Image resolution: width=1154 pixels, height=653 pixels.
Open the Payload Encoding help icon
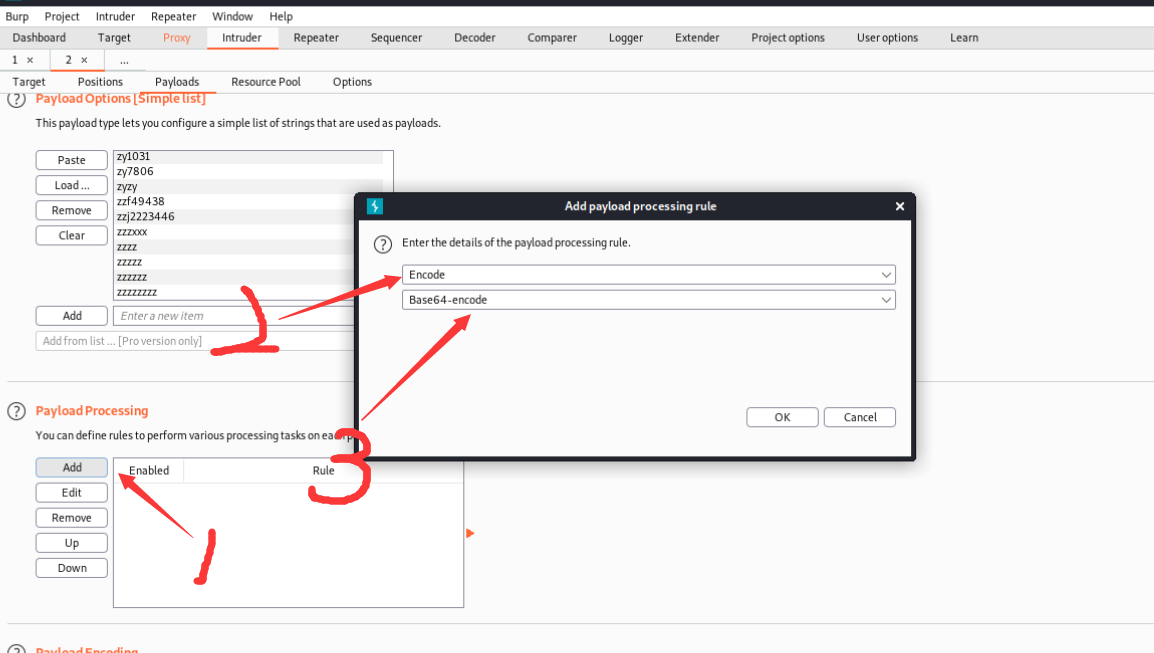click(16, 649)
